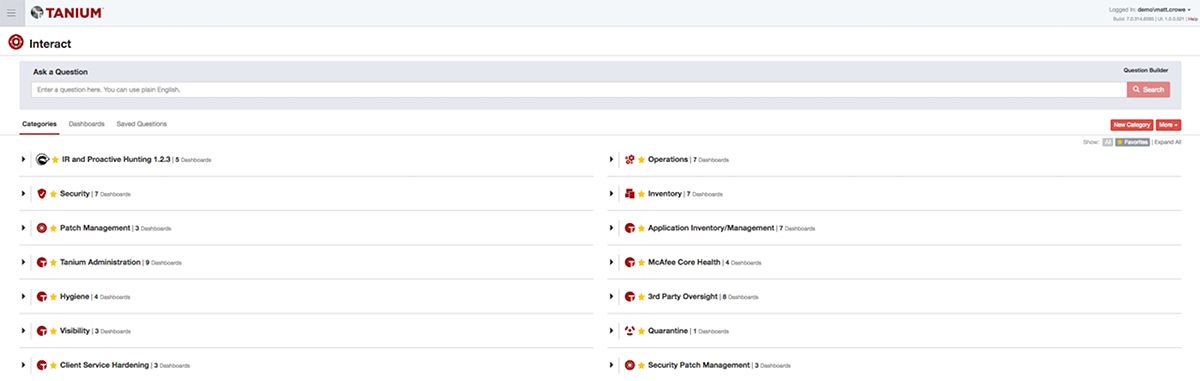
Task: Click the Ask a Question input field
Action: [578, 90]
